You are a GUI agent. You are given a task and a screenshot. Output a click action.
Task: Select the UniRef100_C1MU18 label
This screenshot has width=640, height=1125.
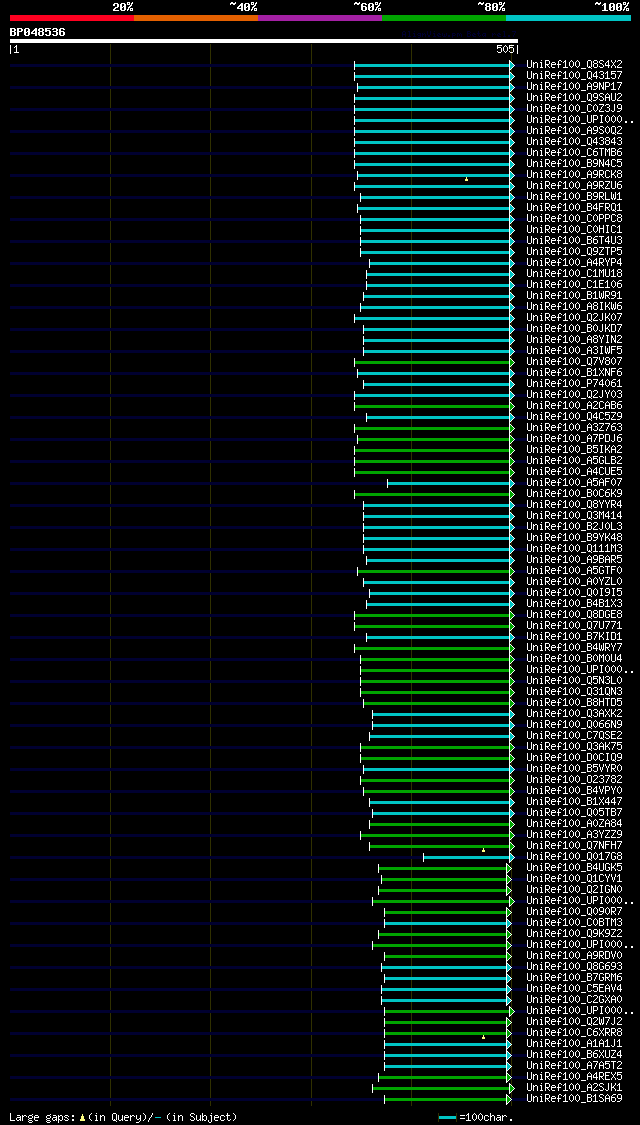point(574,273)
